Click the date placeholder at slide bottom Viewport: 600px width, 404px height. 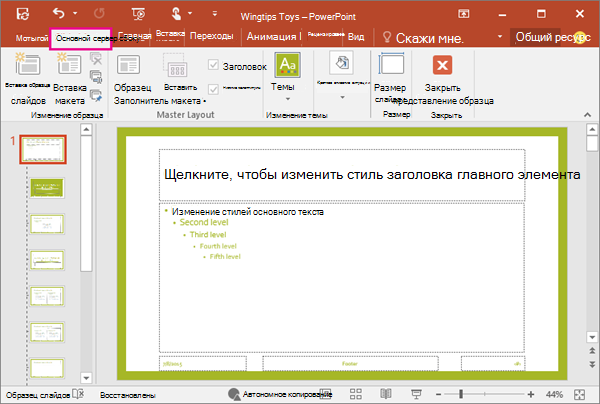203,363
